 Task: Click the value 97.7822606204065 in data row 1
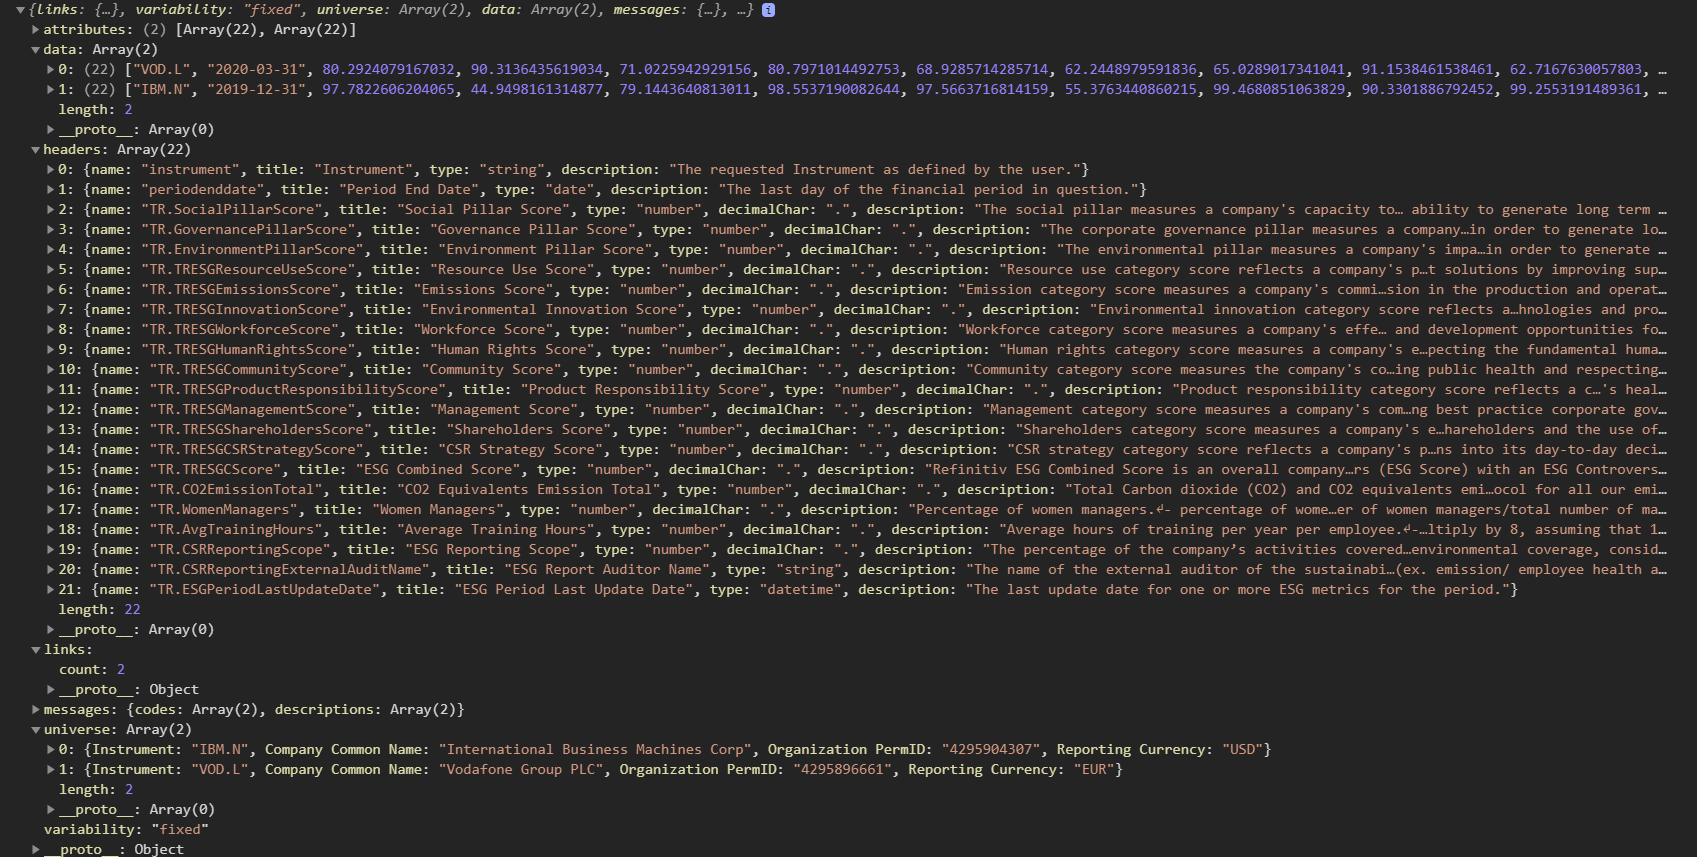pyautogui.click(x=388, y=90)
